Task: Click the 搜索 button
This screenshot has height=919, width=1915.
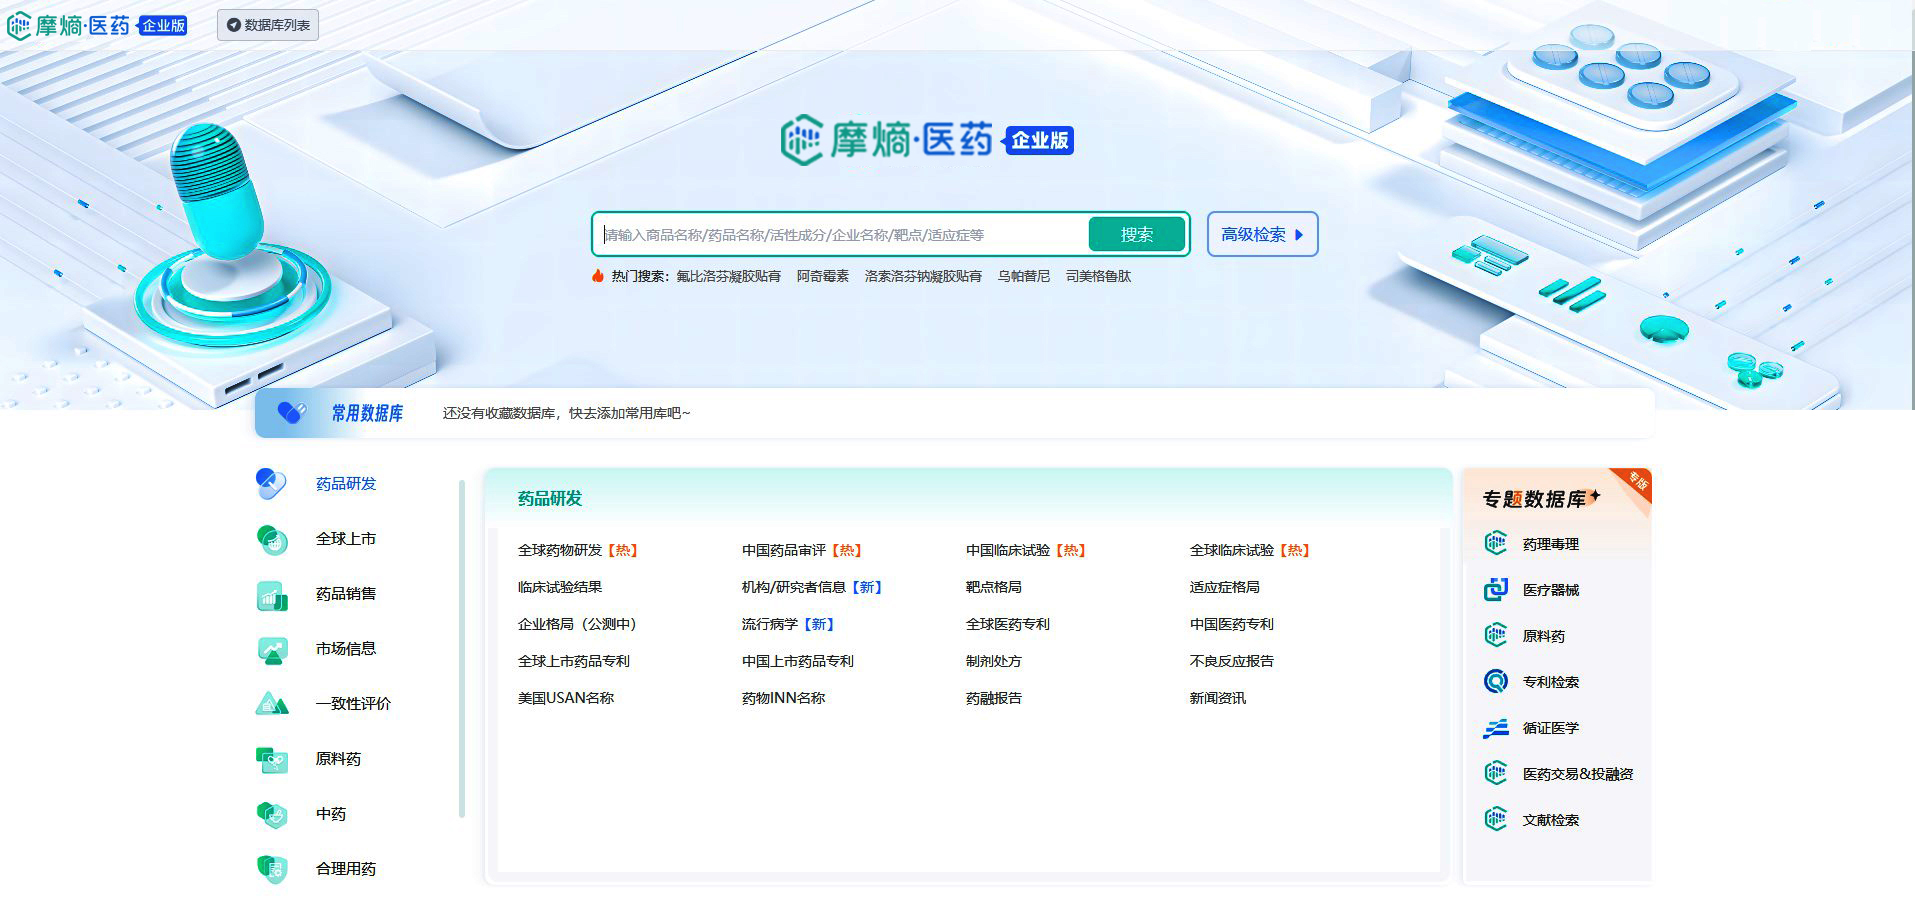Action: tap(1137, 234)
